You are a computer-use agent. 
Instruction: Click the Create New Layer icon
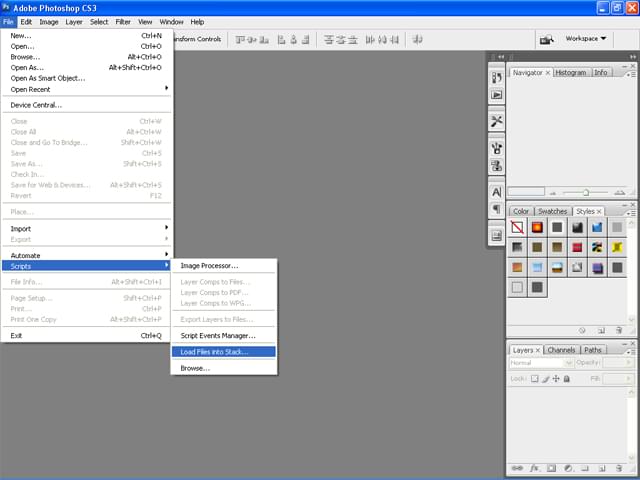[x=602, y=468]
